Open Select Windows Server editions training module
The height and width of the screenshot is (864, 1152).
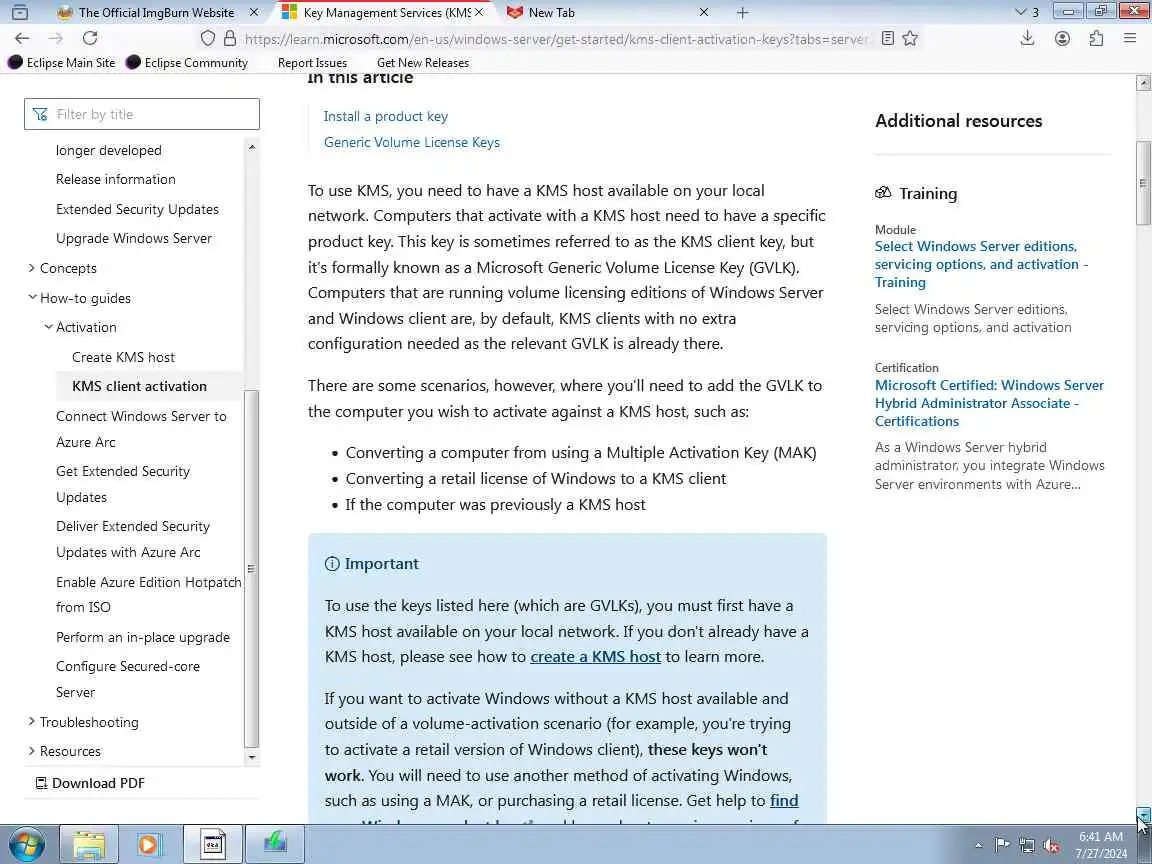click(x=981, y=264)
